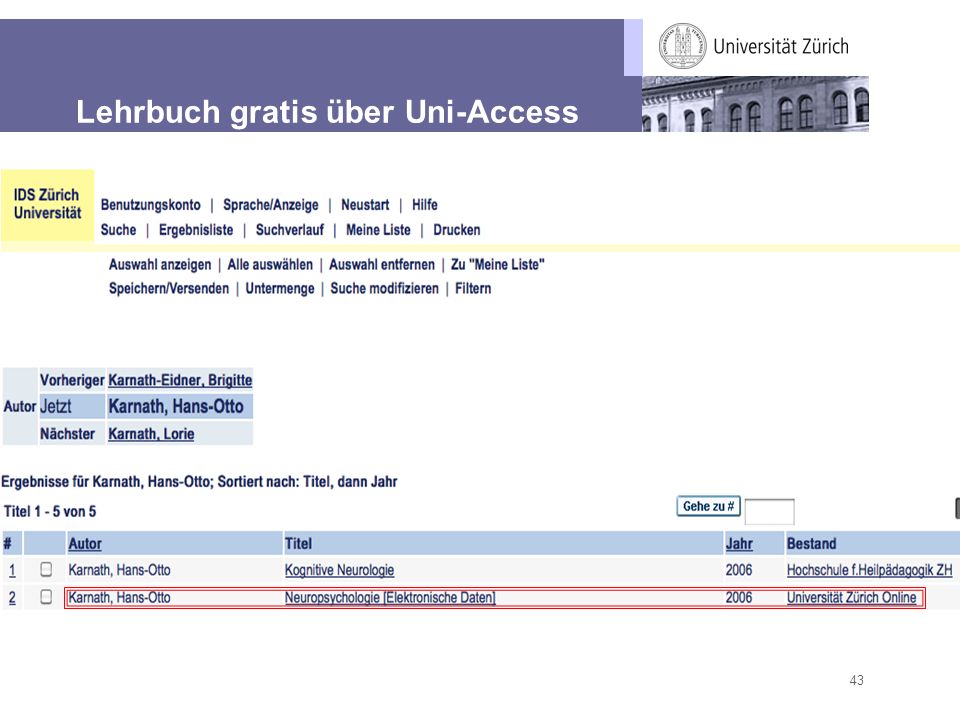Click current author Karnath, Hans-Otto heading
Viewport: 960px width, 720px height.
pyautogui.click(x=176, y=407)
